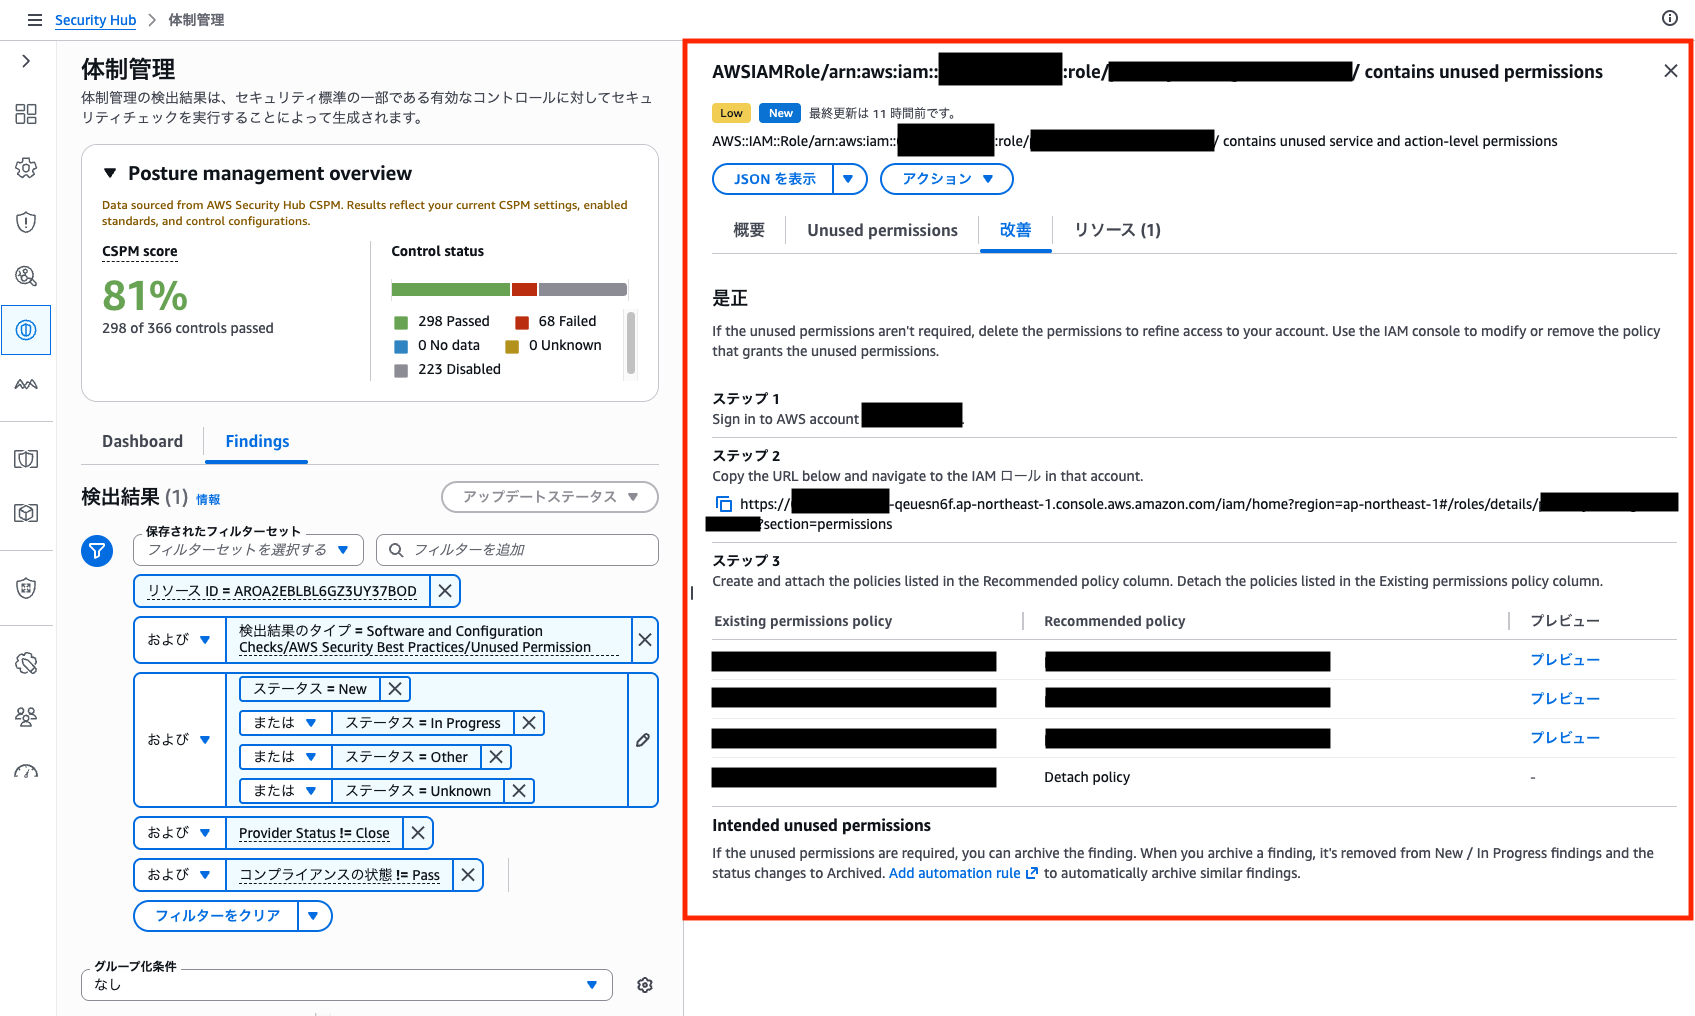Open the アクション dropdown menu
The image size is (1695, 1016).
pos(947,179)
